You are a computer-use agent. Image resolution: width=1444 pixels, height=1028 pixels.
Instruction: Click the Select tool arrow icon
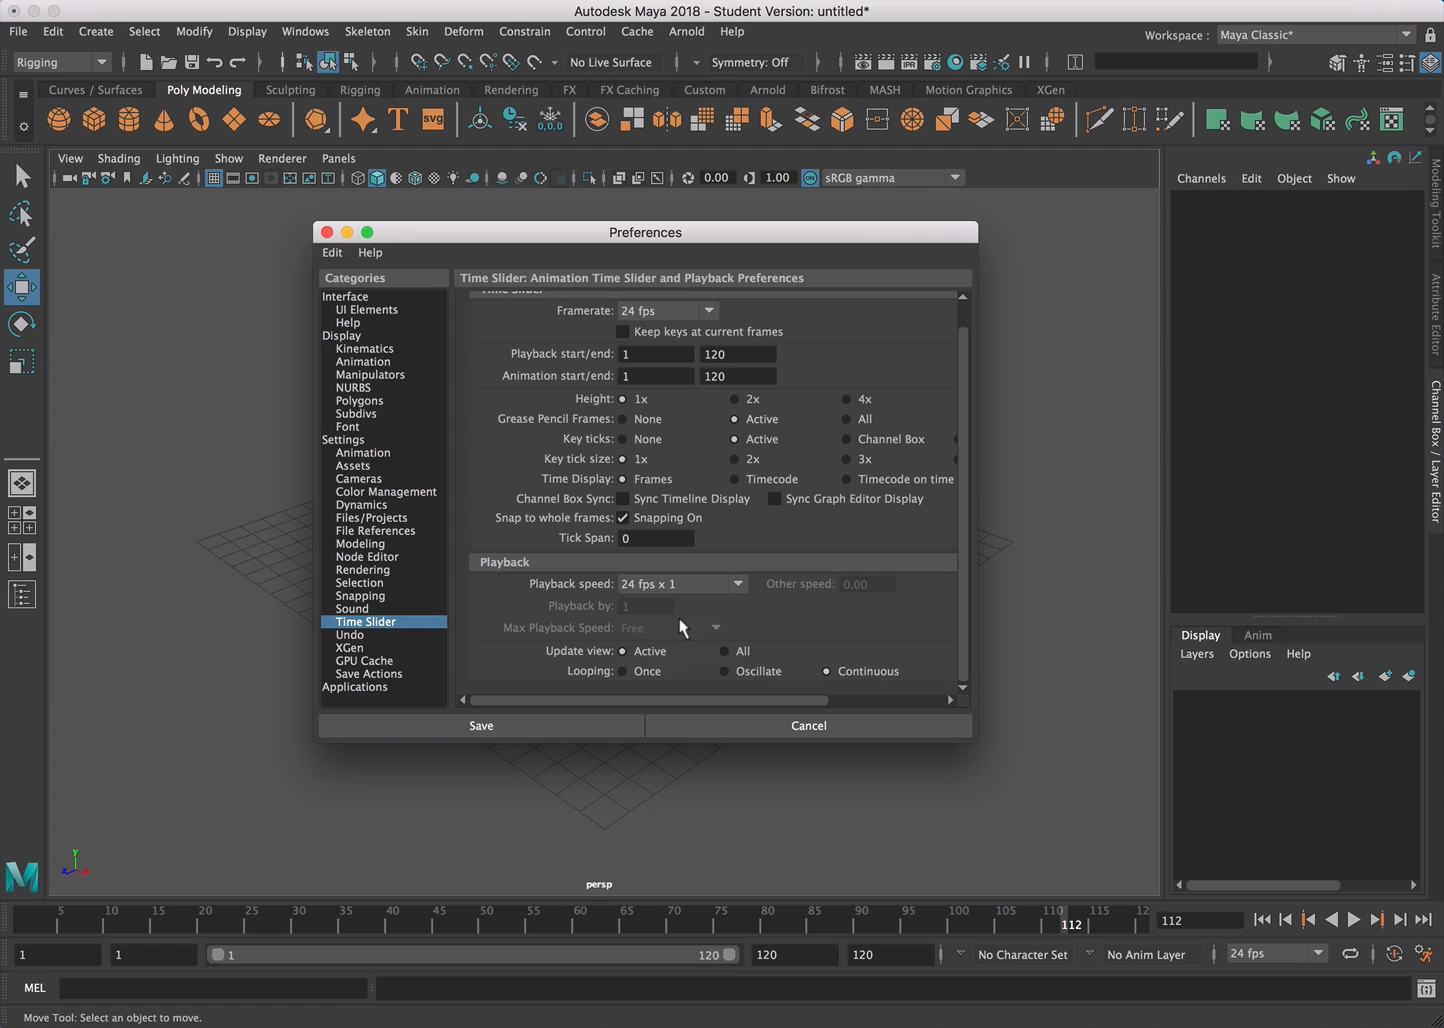point(22,177)
